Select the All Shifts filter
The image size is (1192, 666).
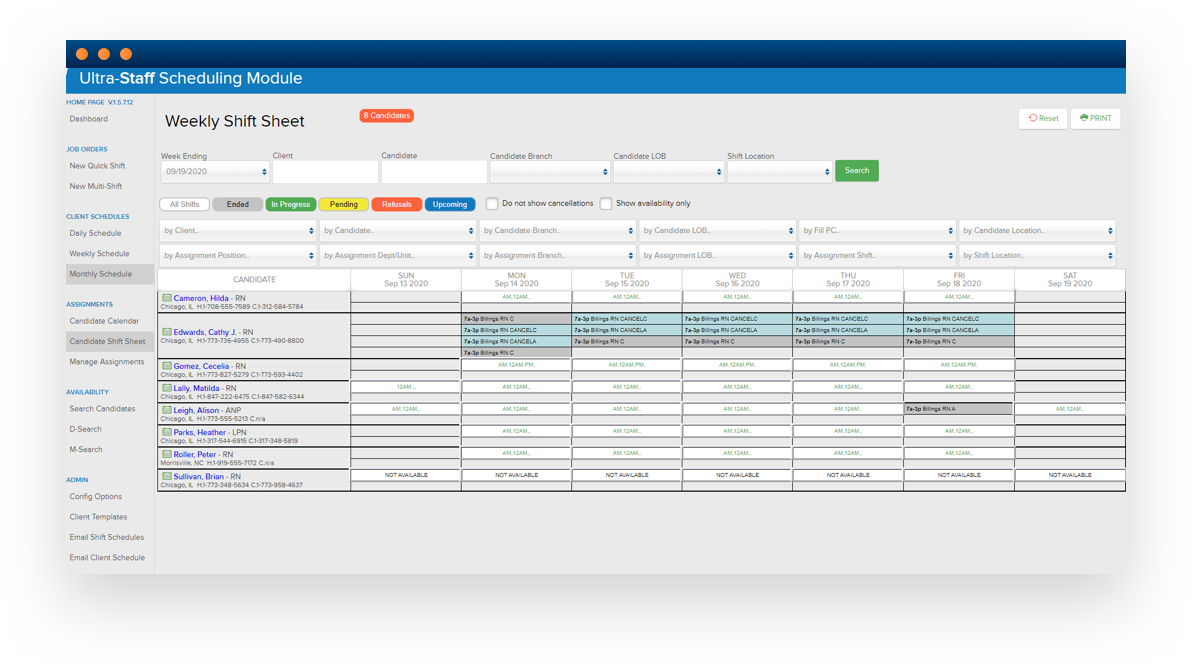click(x=185, y=205)
